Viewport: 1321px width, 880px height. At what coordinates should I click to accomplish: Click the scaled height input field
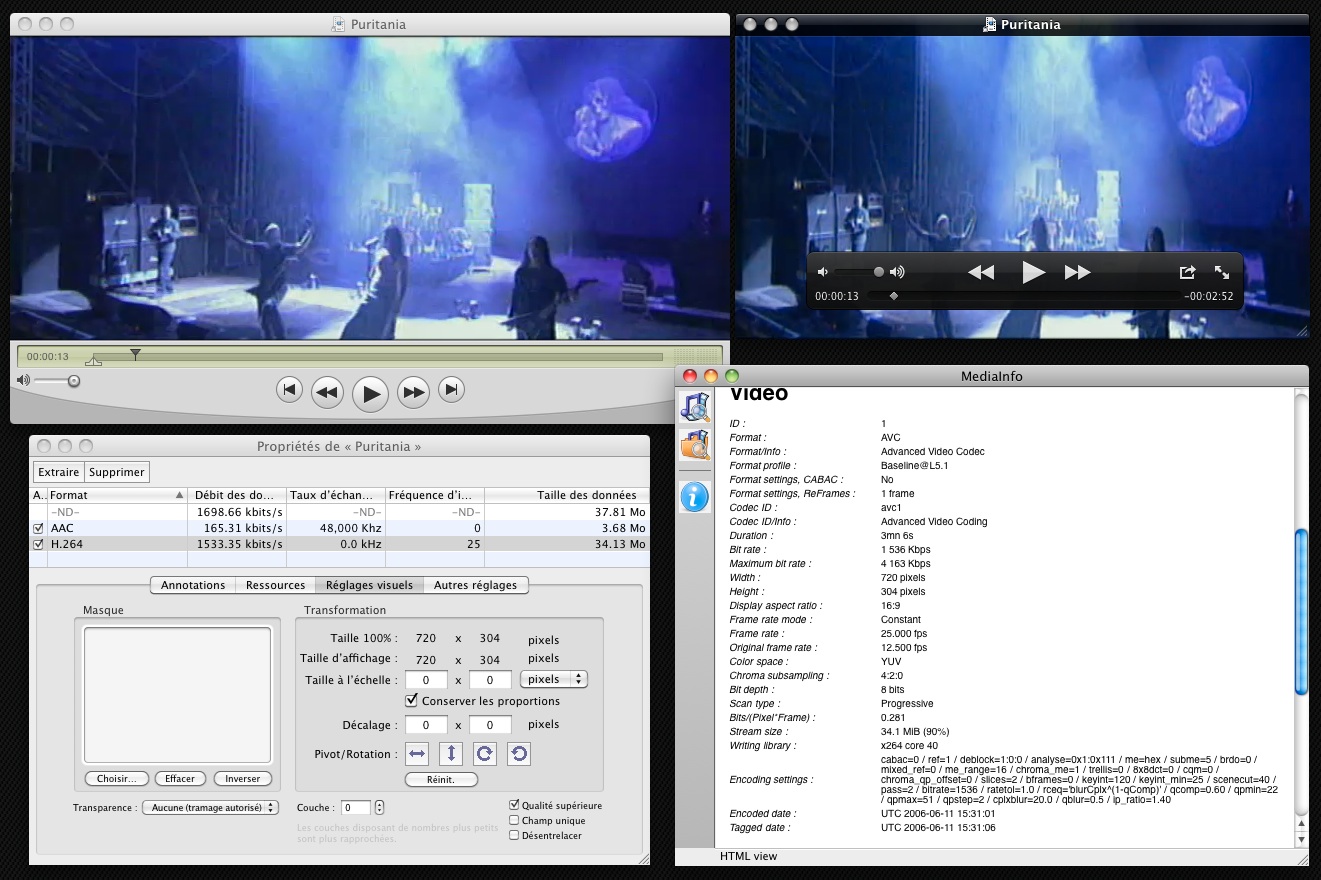[490, 680]
